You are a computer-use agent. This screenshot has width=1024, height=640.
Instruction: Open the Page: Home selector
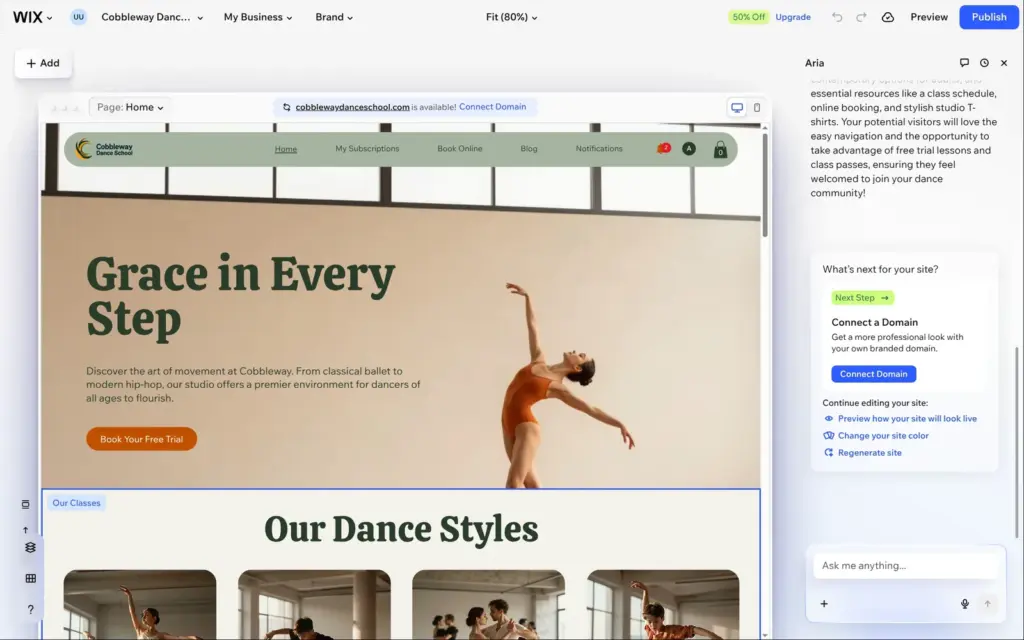(130, 107)
